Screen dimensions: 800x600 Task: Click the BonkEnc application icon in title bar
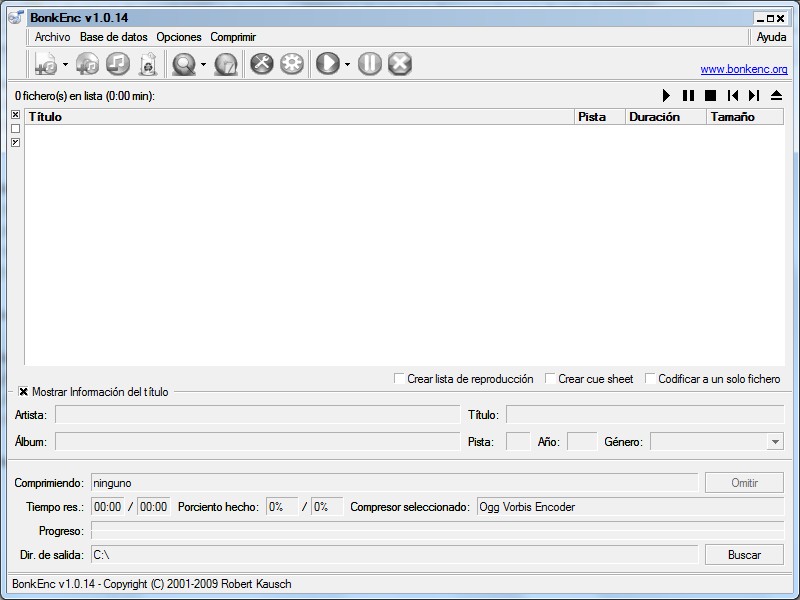[x=16, y=17]
